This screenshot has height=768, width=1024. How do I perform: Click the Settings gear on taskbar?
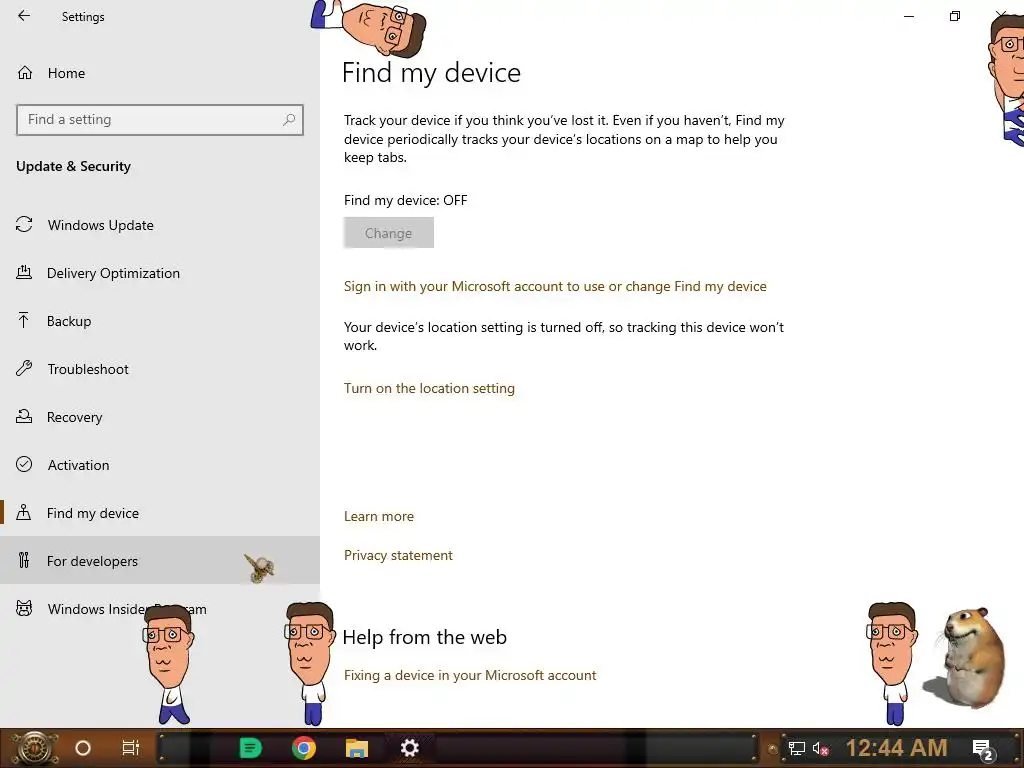(x=409, y=748)
